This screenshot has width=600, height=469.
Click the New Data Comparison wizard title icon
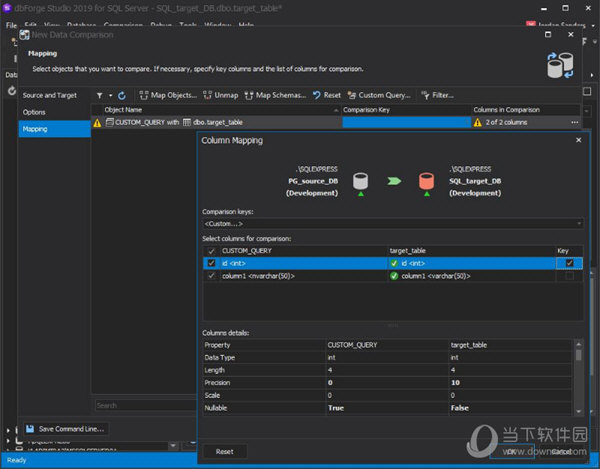[24, 35]
